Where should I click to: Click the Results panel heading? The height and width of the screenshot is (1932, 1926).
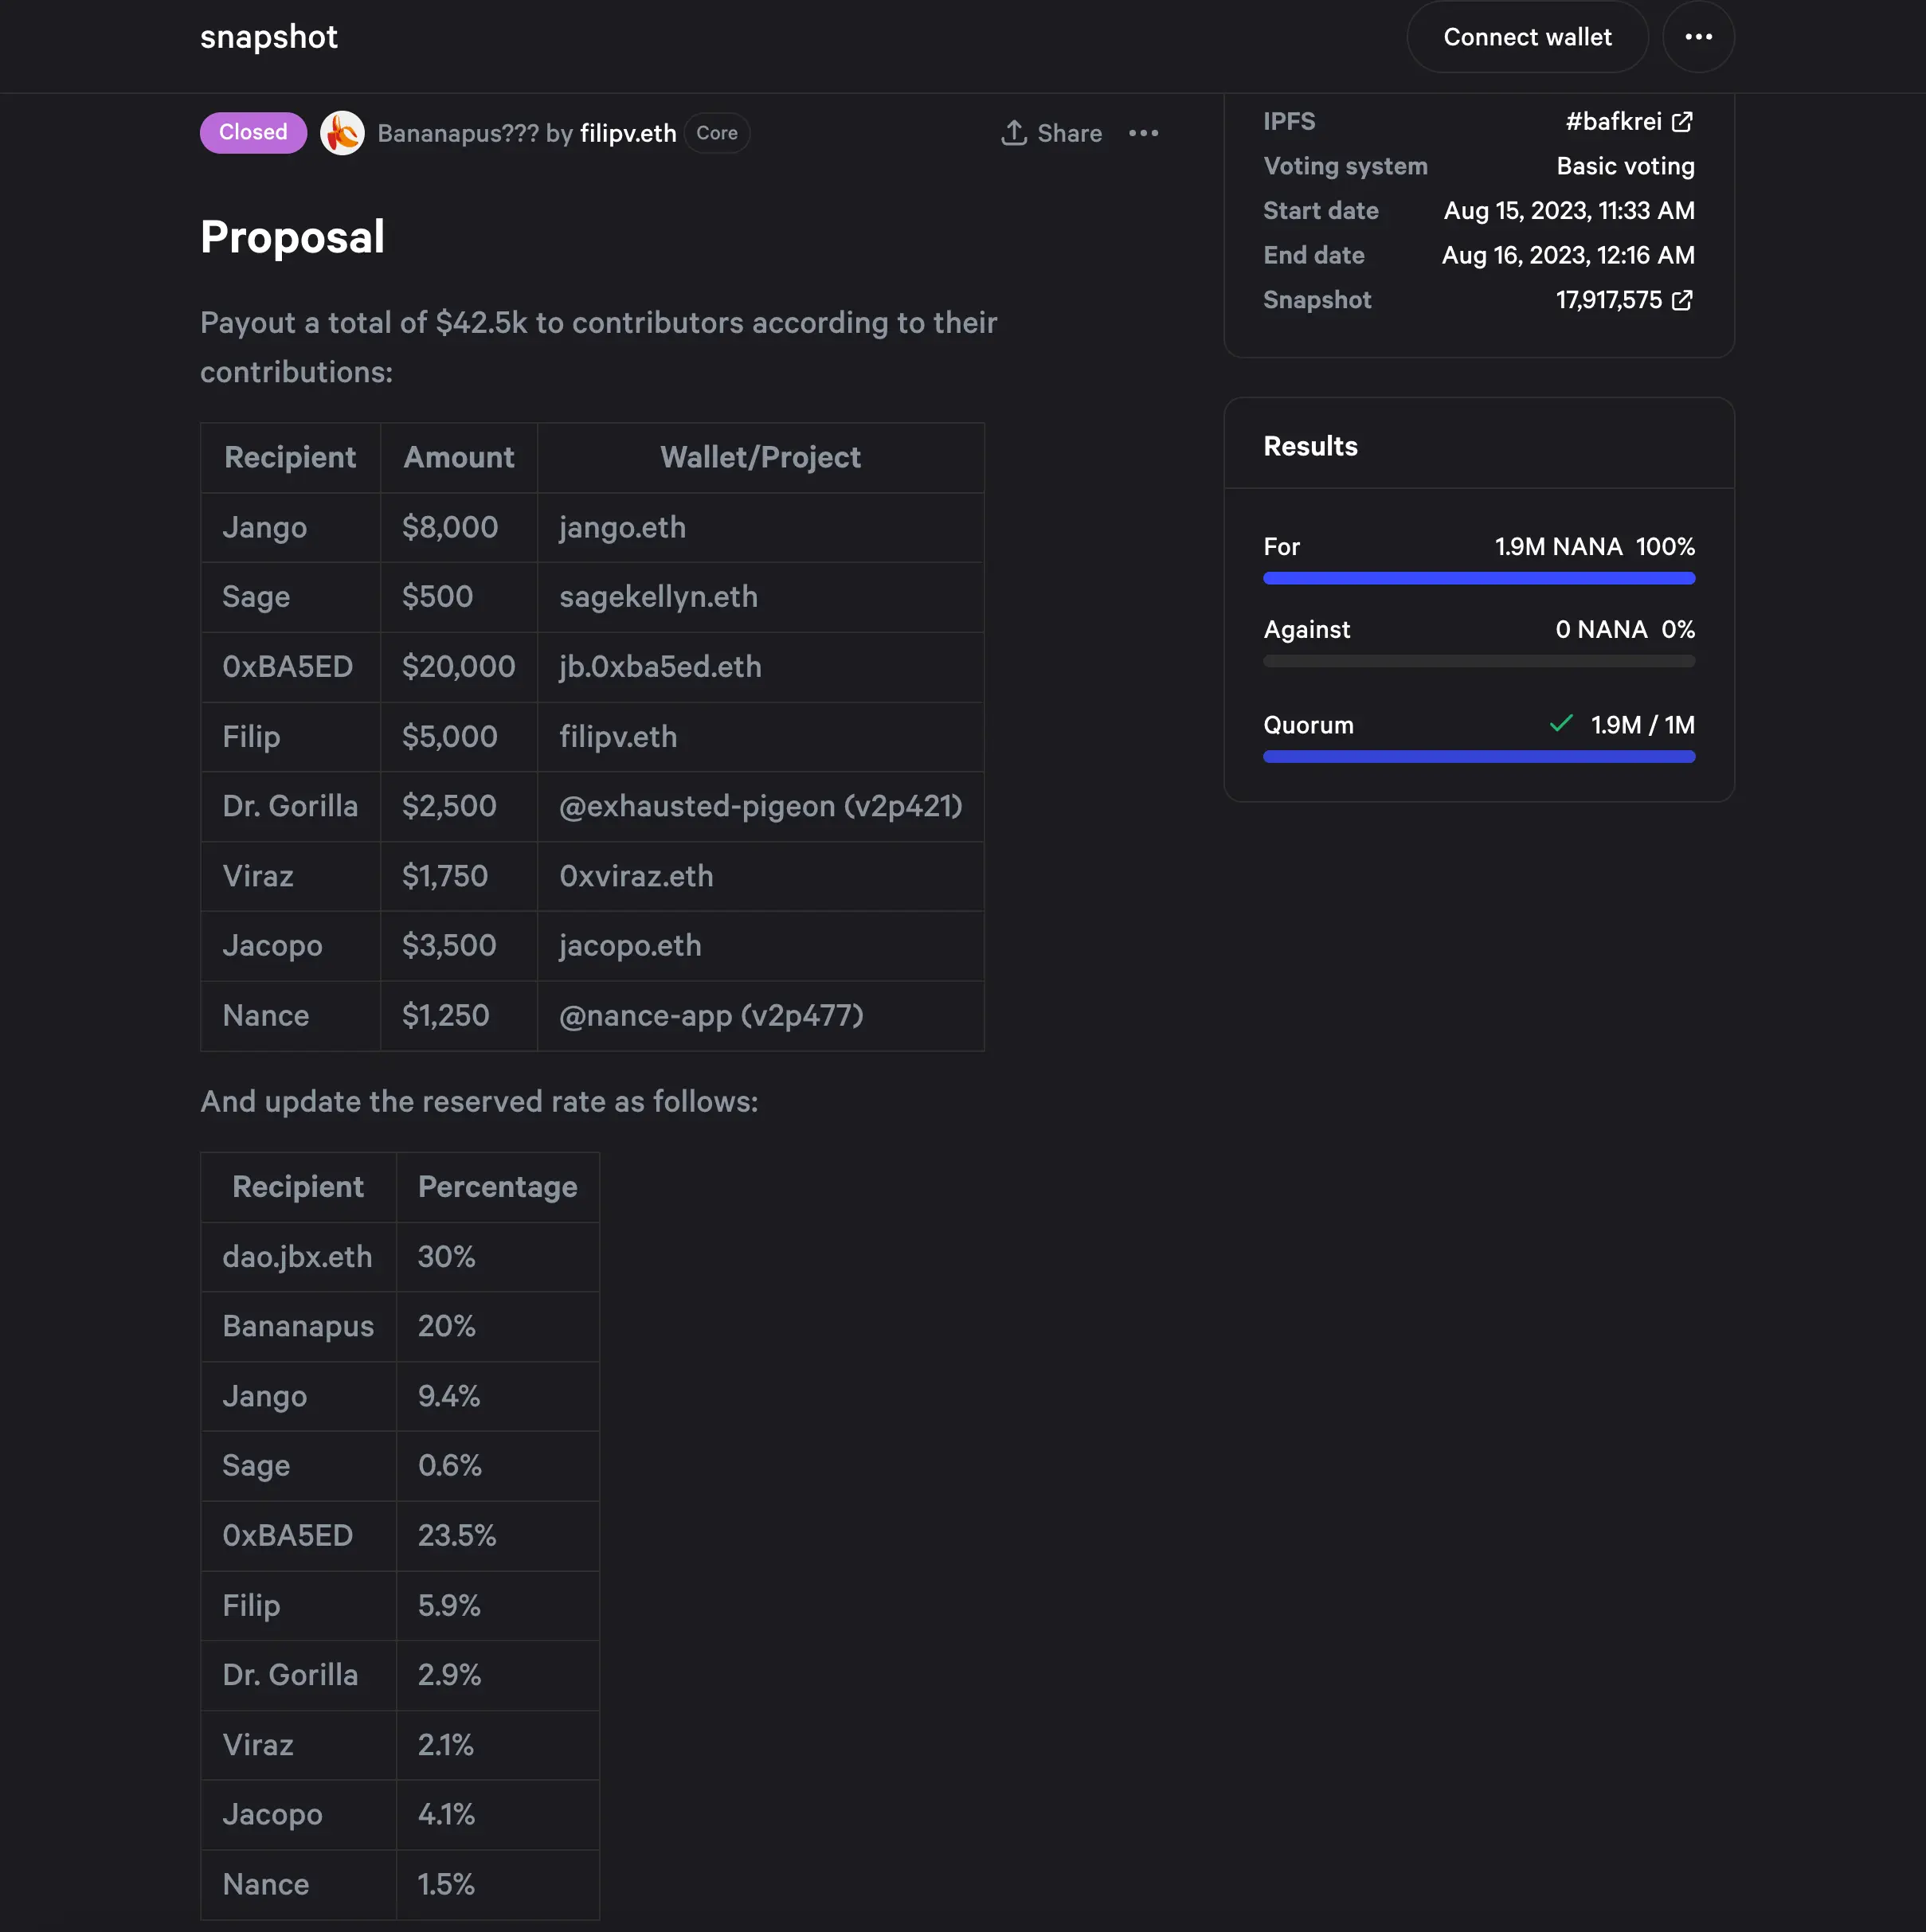[1310, 446]
